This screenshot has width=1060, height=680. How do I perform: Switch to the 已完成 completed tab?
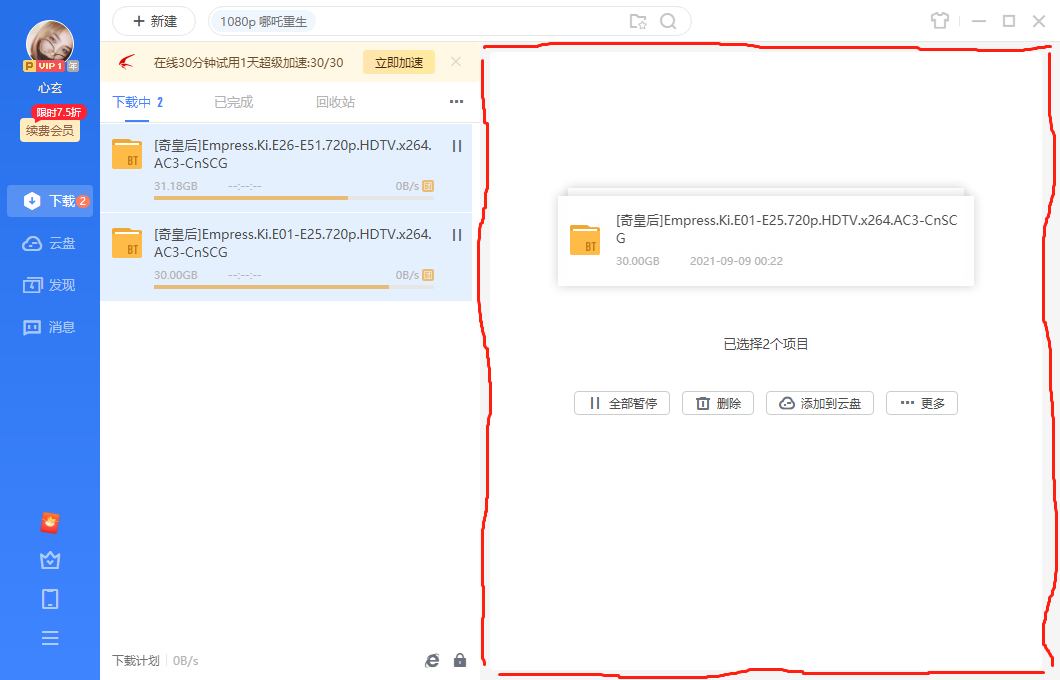(234, 101)
